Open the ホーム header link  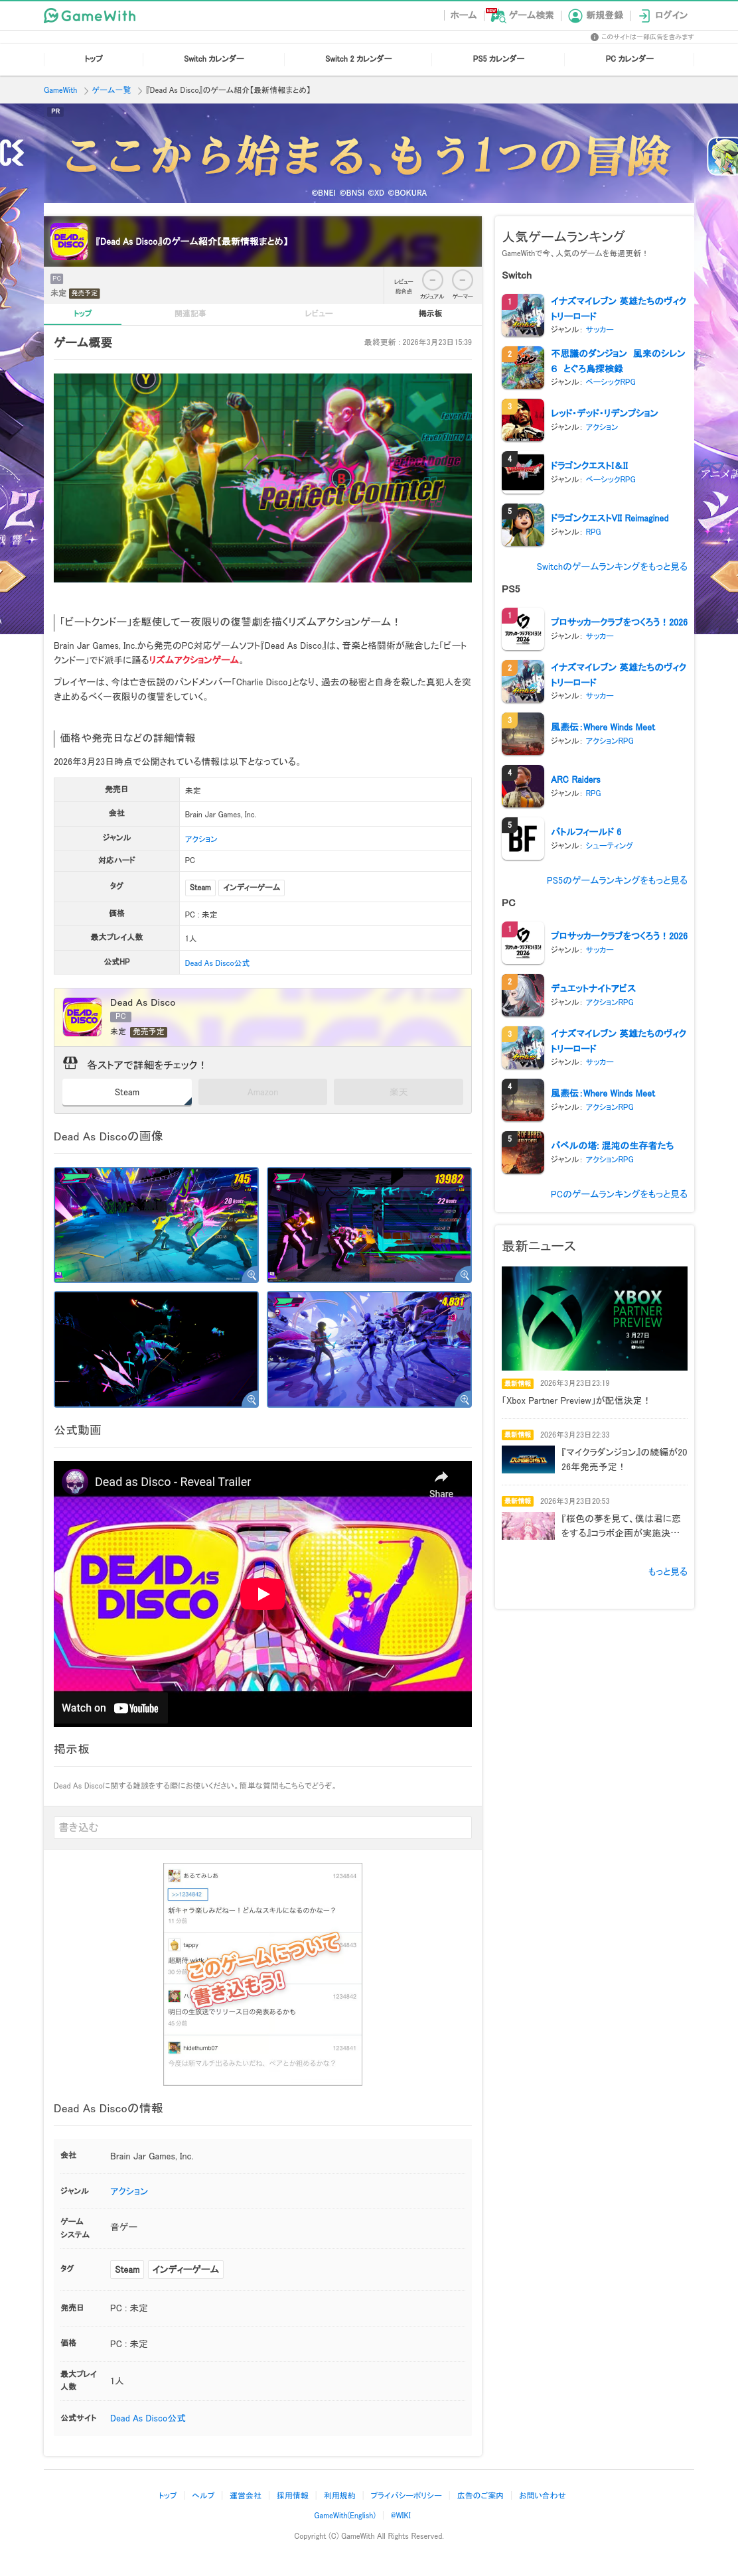coord(462,15)
